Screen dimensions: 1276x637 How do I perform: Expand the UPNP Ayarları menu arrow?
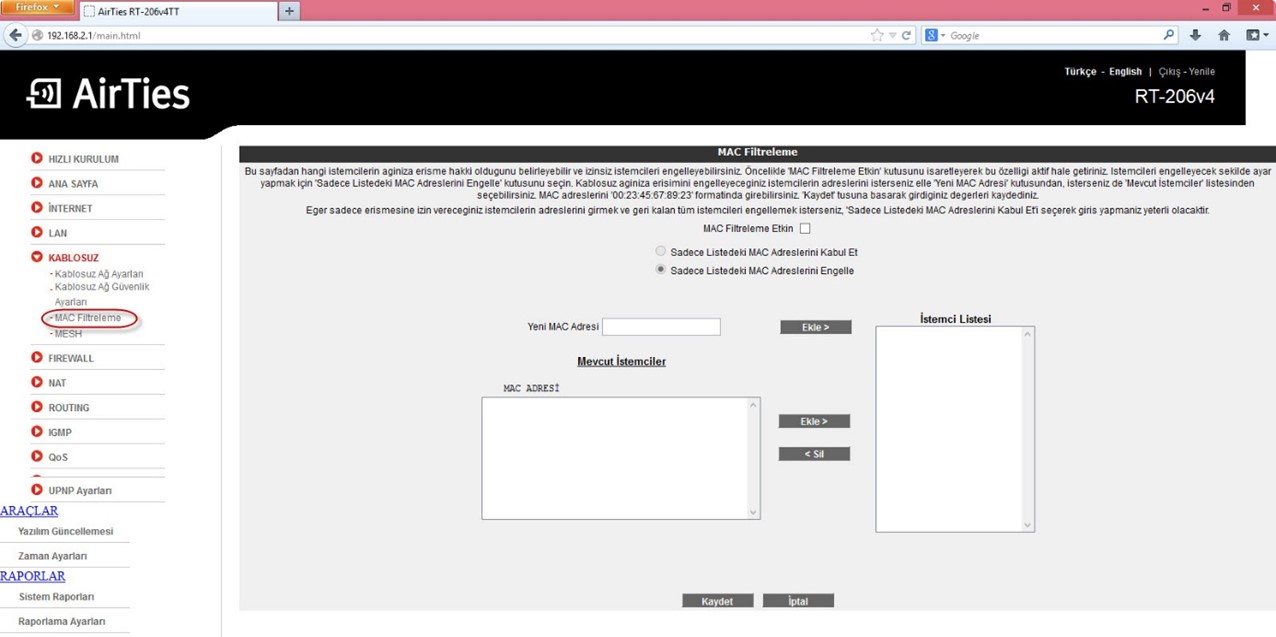click(37, 490)
